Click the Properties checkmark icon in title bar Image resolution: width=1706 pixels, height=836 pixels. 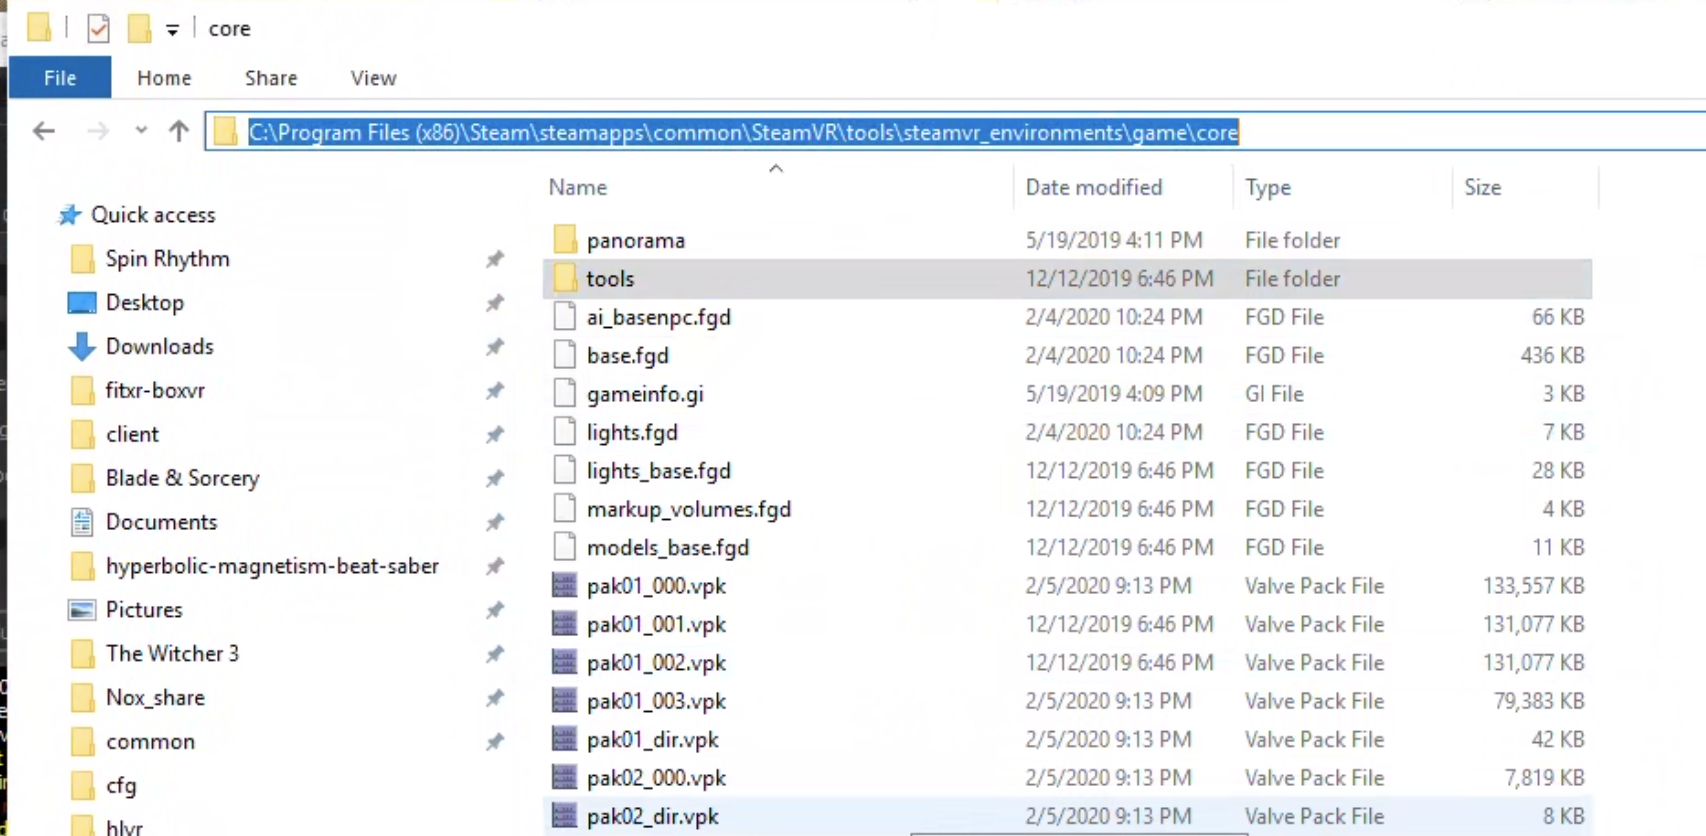98,28
